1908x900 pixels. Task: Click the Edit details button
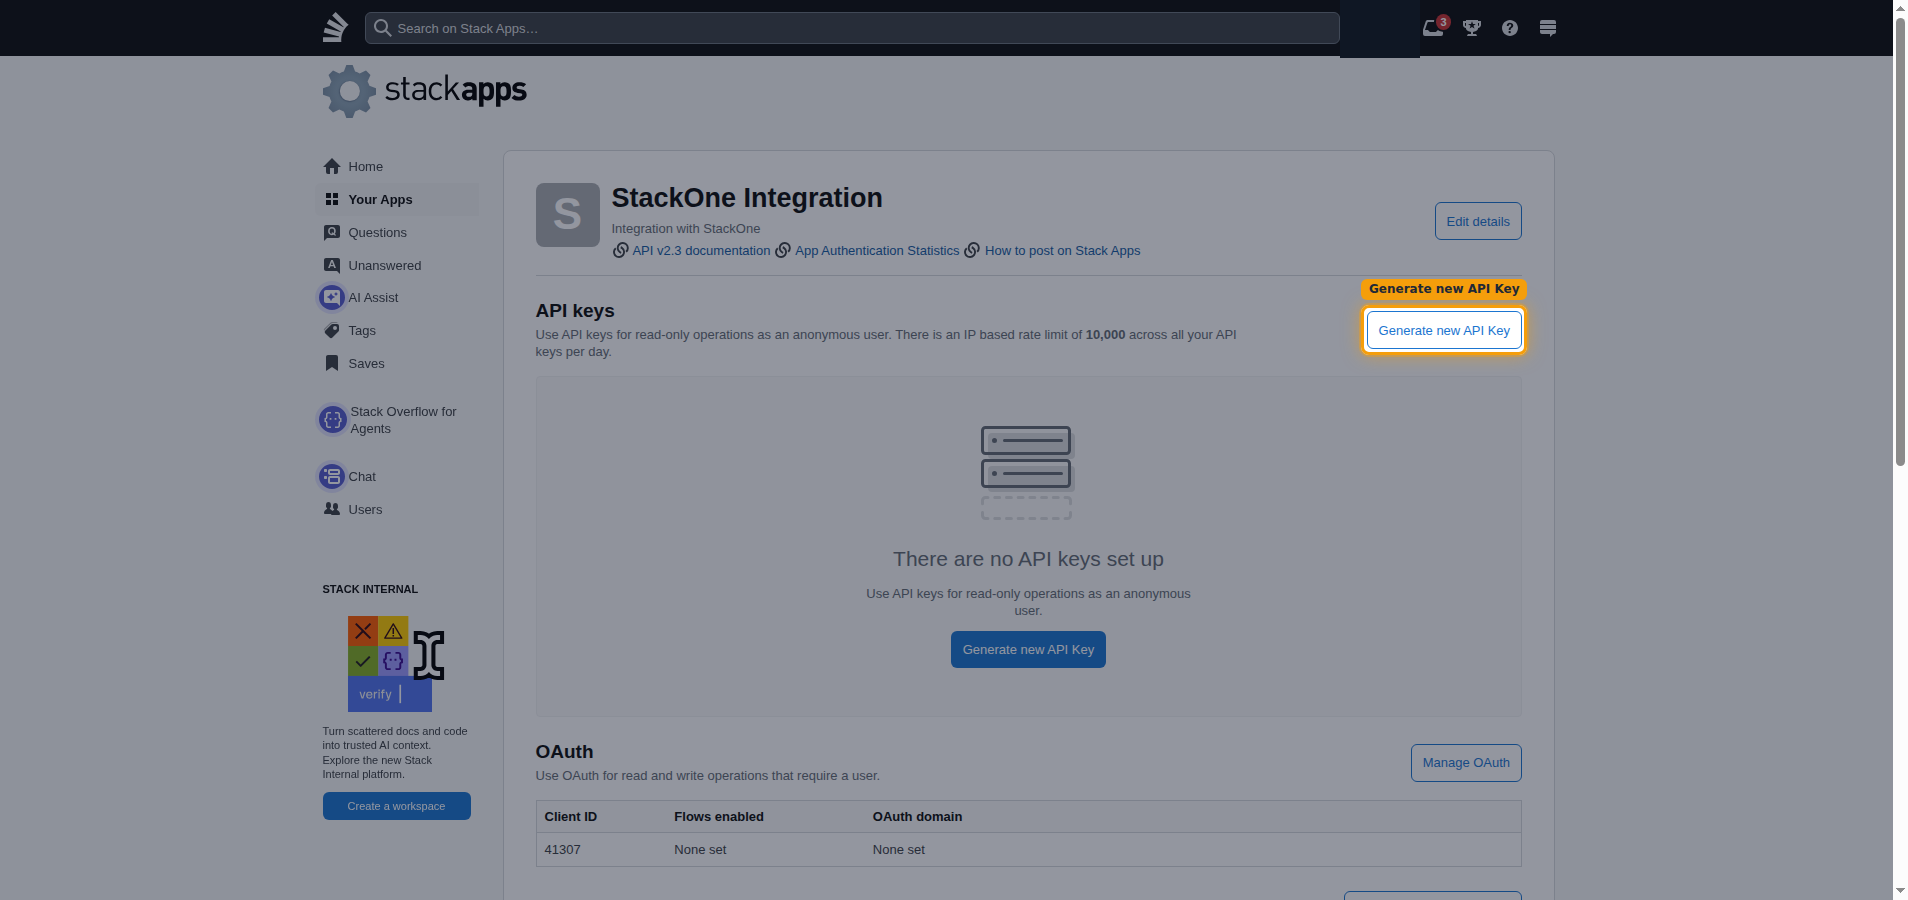point(1478,221)
